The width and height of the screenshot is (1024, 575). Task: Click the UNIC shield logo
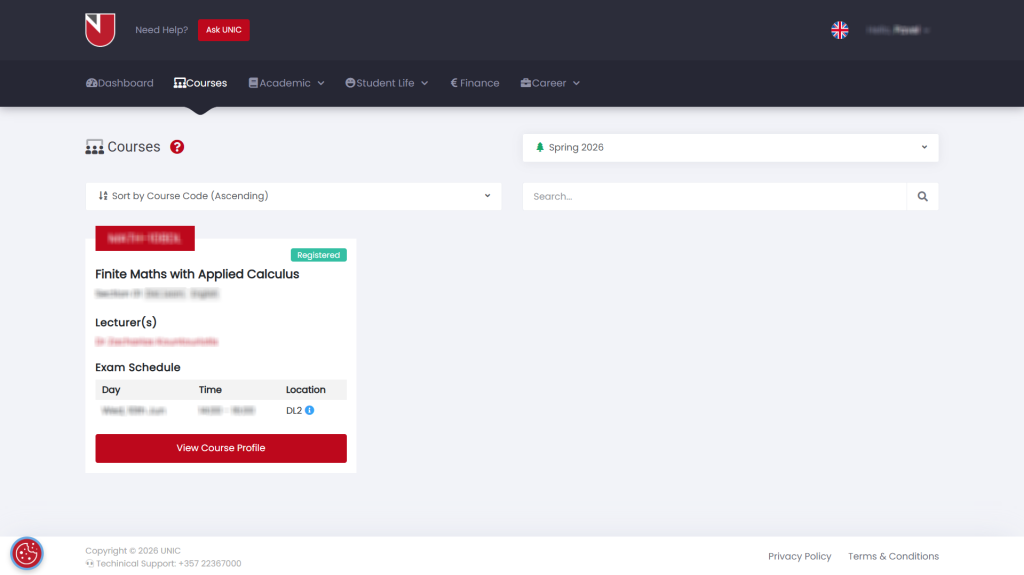(x=100, y=29)
